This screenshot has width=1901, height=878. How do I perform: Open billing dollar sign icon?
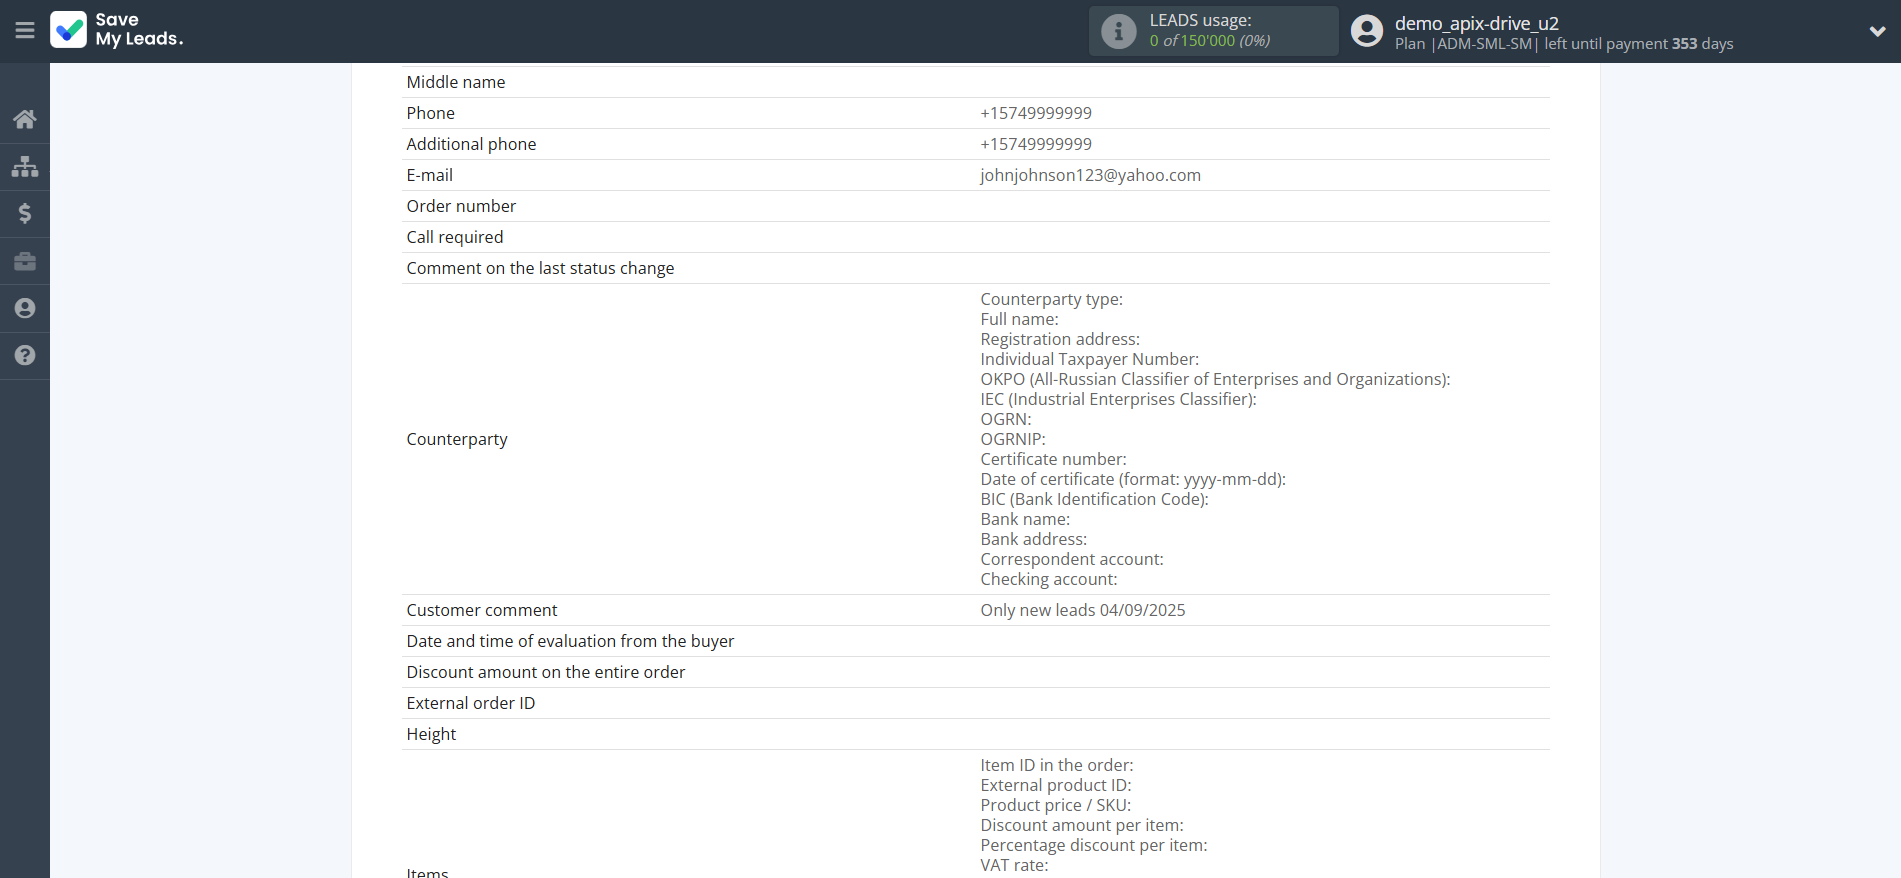(x=25, y=213)
